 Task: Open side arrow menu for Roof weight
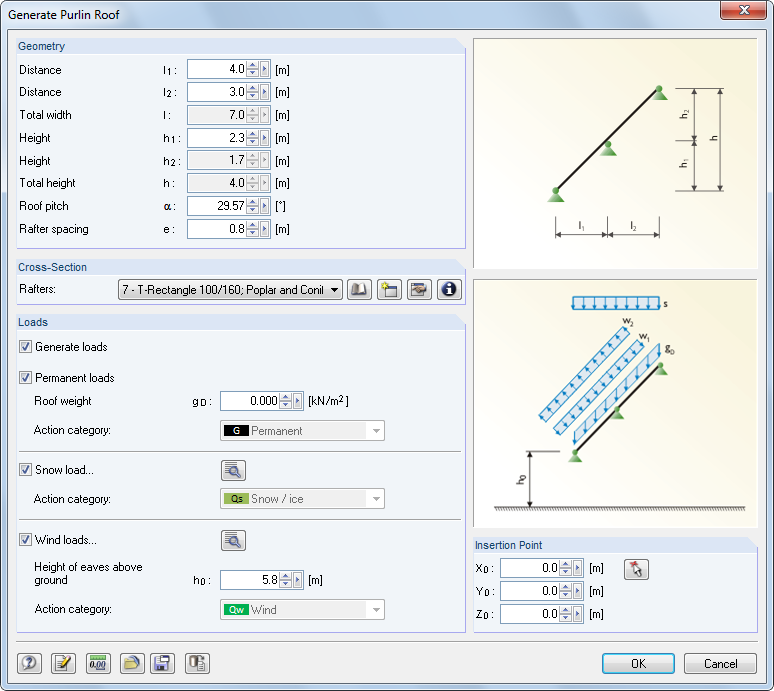coord(298,401)
